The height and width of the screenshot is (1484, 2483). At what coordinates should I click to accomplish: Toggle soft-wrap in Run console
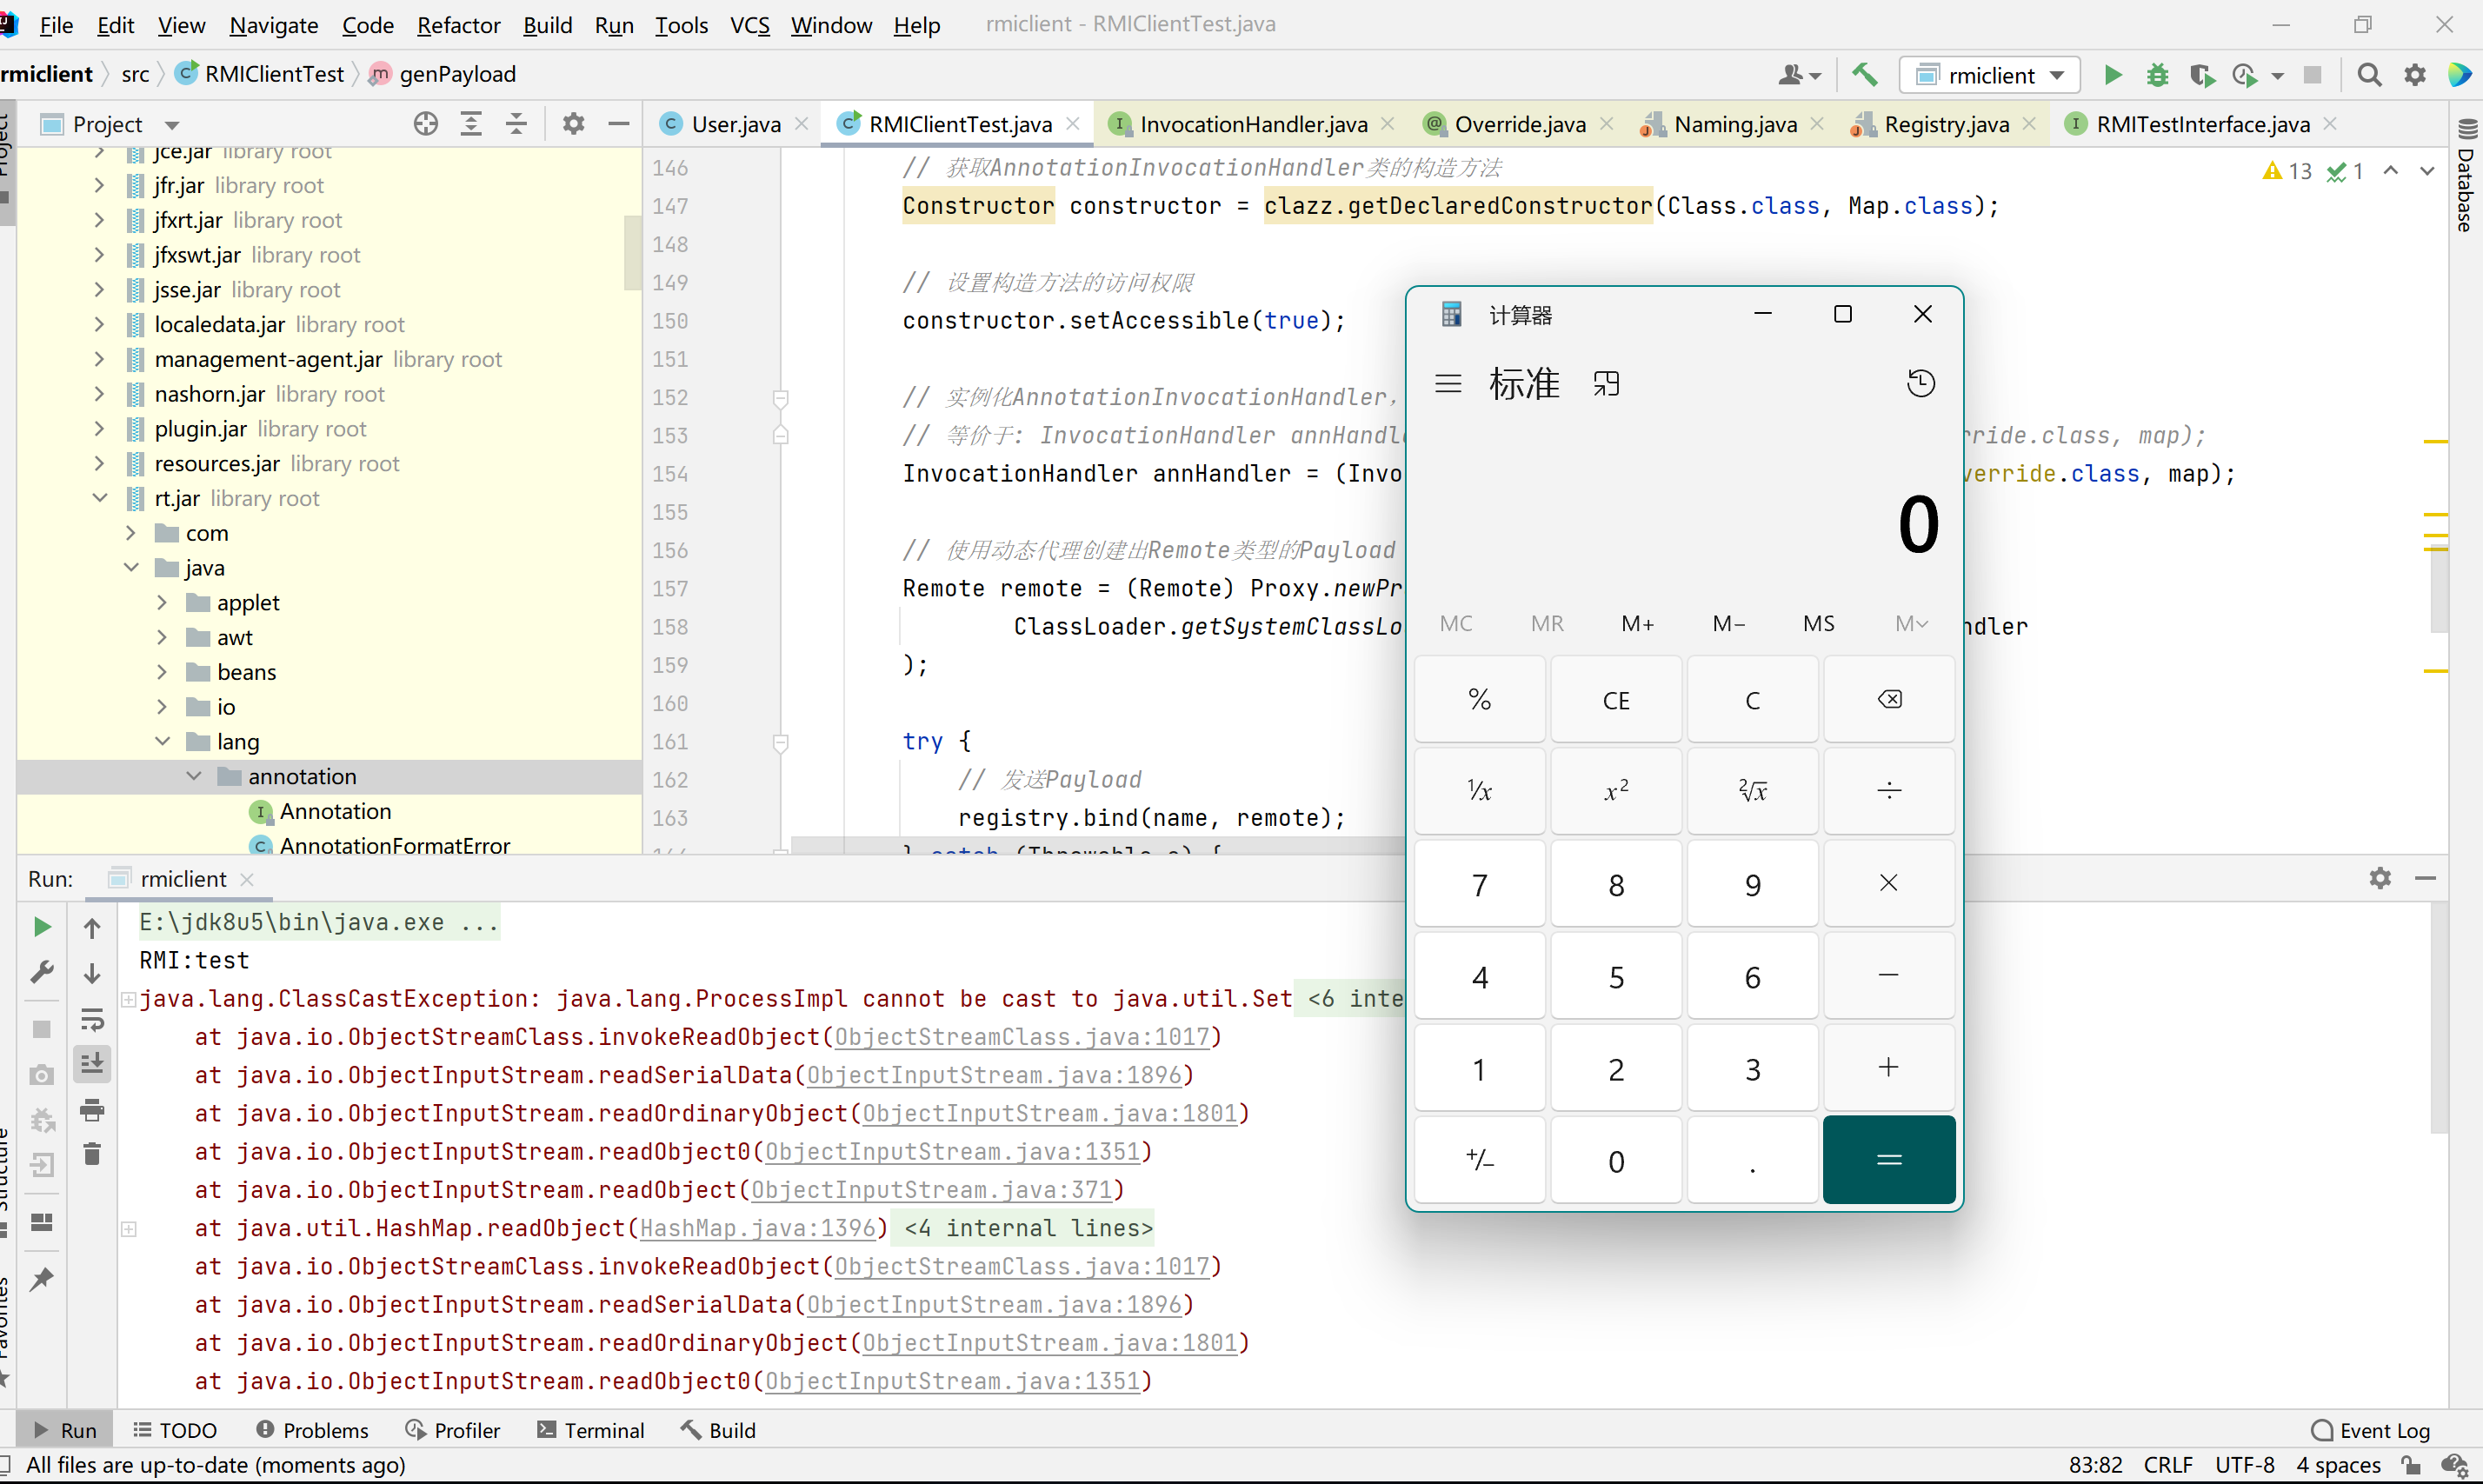[92, 1019]
